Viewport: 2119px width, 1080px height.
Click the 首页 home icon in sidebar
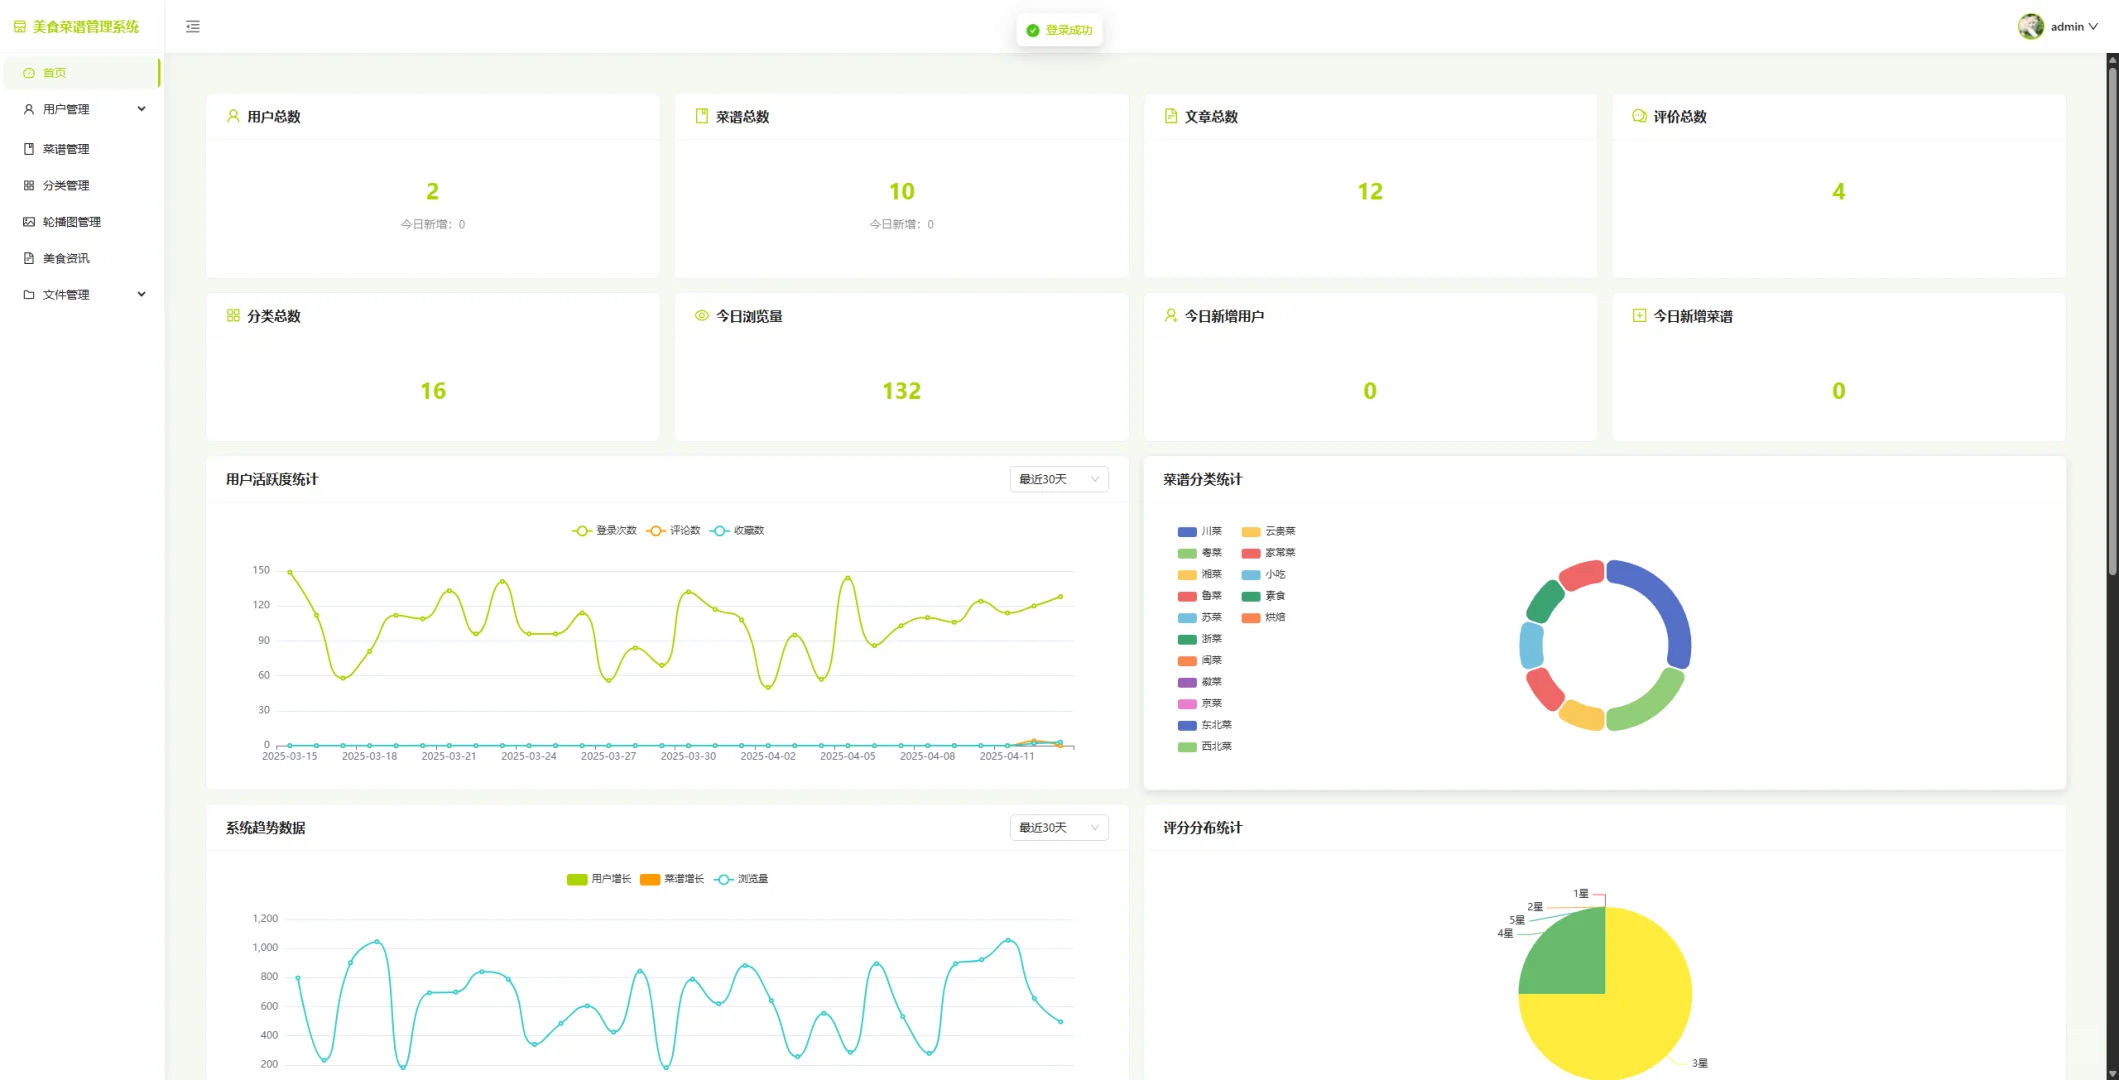coord(29,73)
